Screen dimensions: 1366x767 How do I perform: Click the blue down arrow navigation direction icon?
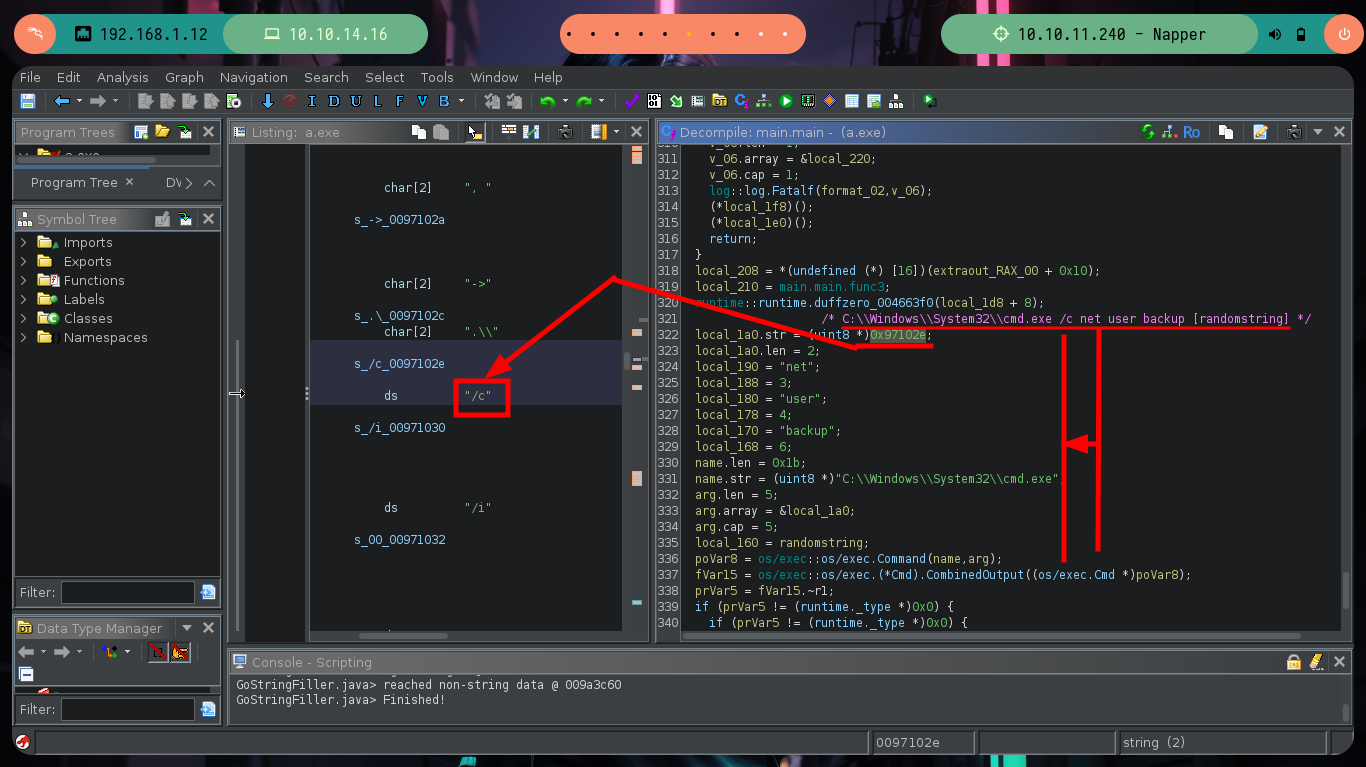pos(267,101)
